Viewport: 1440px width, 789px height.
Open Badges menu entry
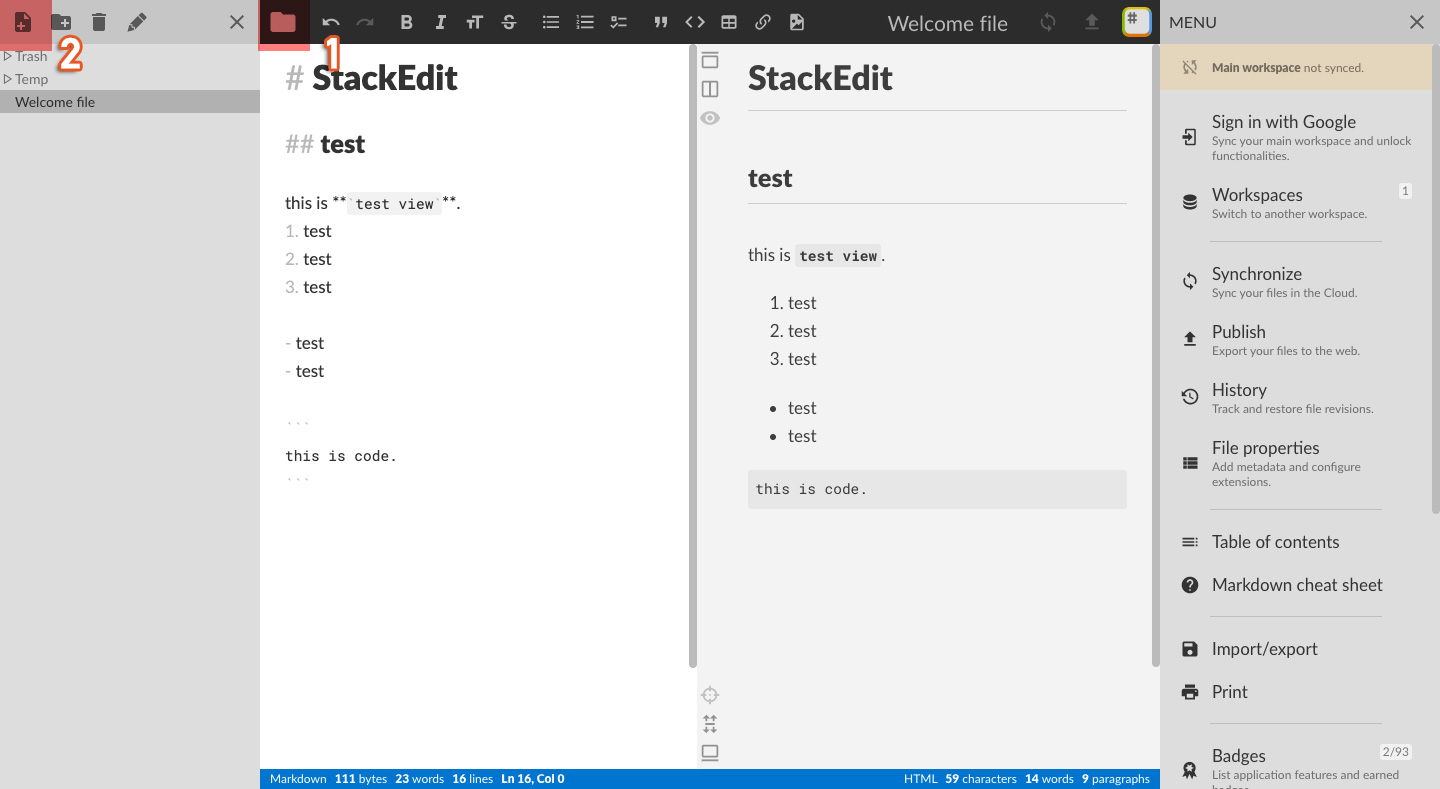click(1296, 765)
